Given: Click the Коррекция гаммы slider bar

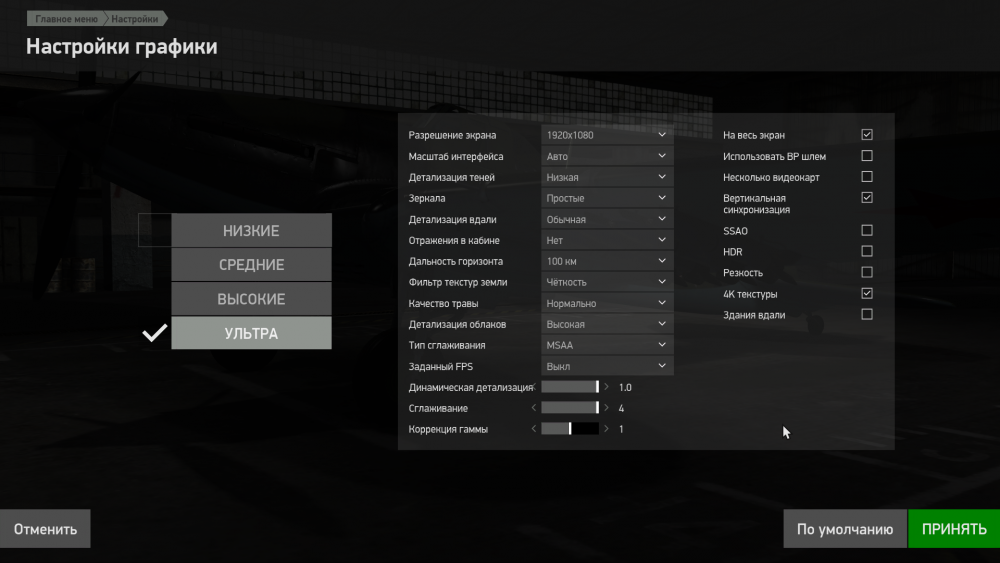Looking at the screenshot, I should (570, 429).
